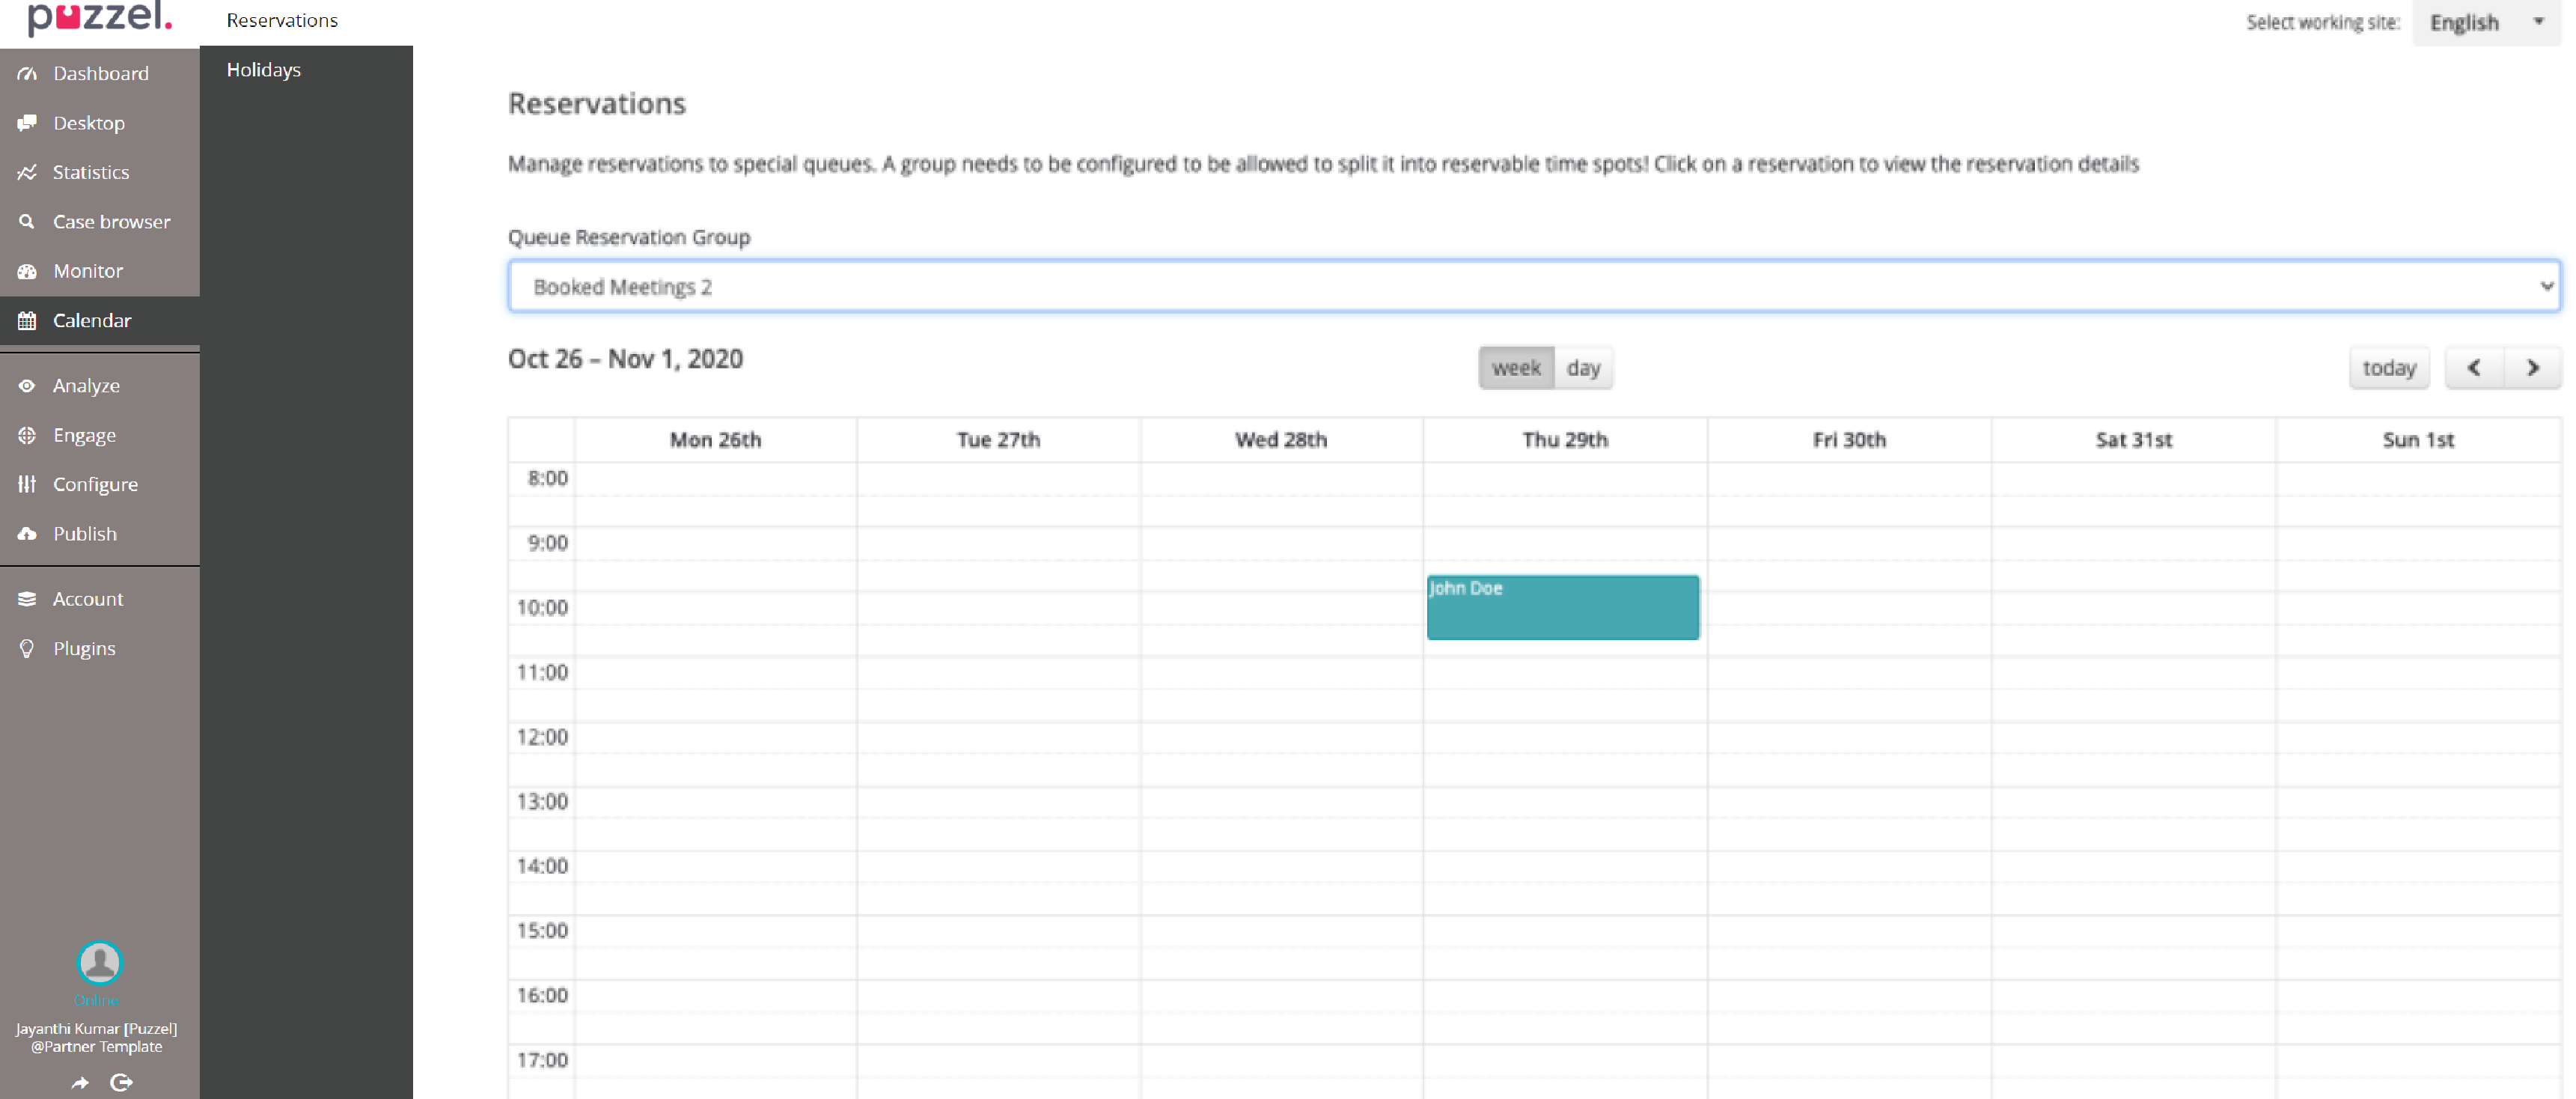Click the user avatar online status
The image size is (2576, 1099).
(99, 963)
